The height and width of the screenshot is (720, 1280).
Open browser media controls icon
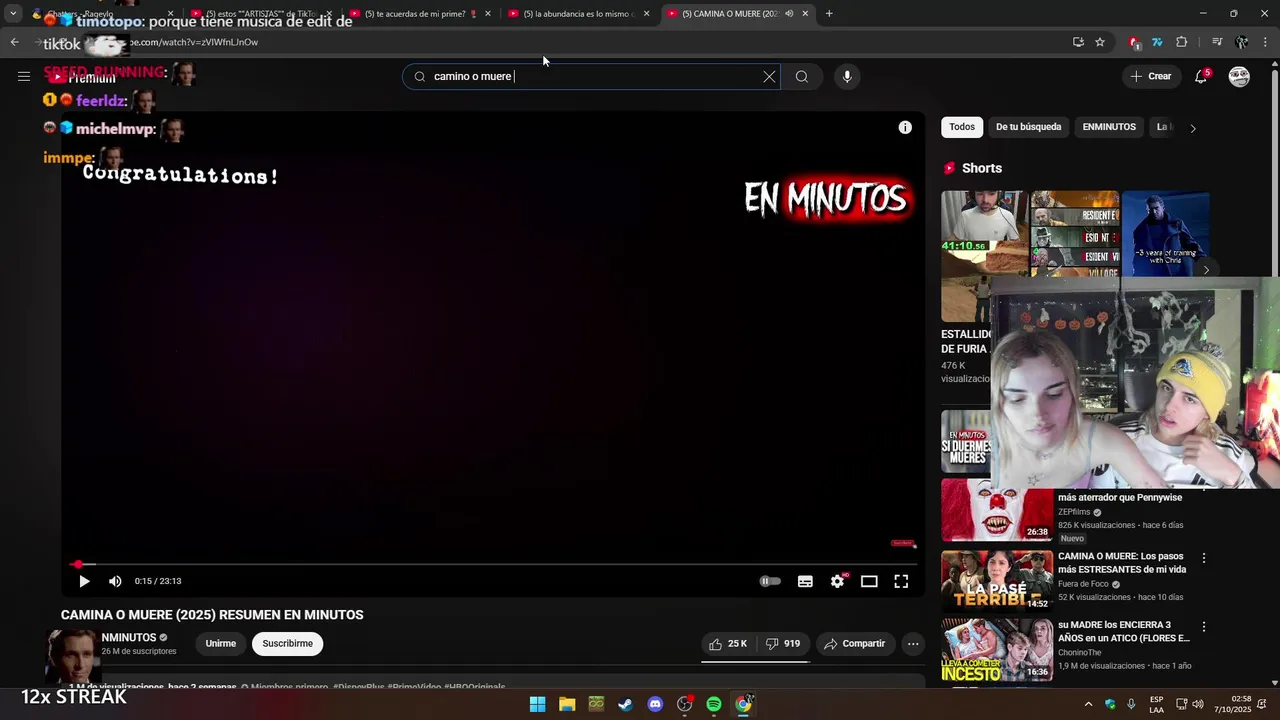click(x=1217, y=42)
